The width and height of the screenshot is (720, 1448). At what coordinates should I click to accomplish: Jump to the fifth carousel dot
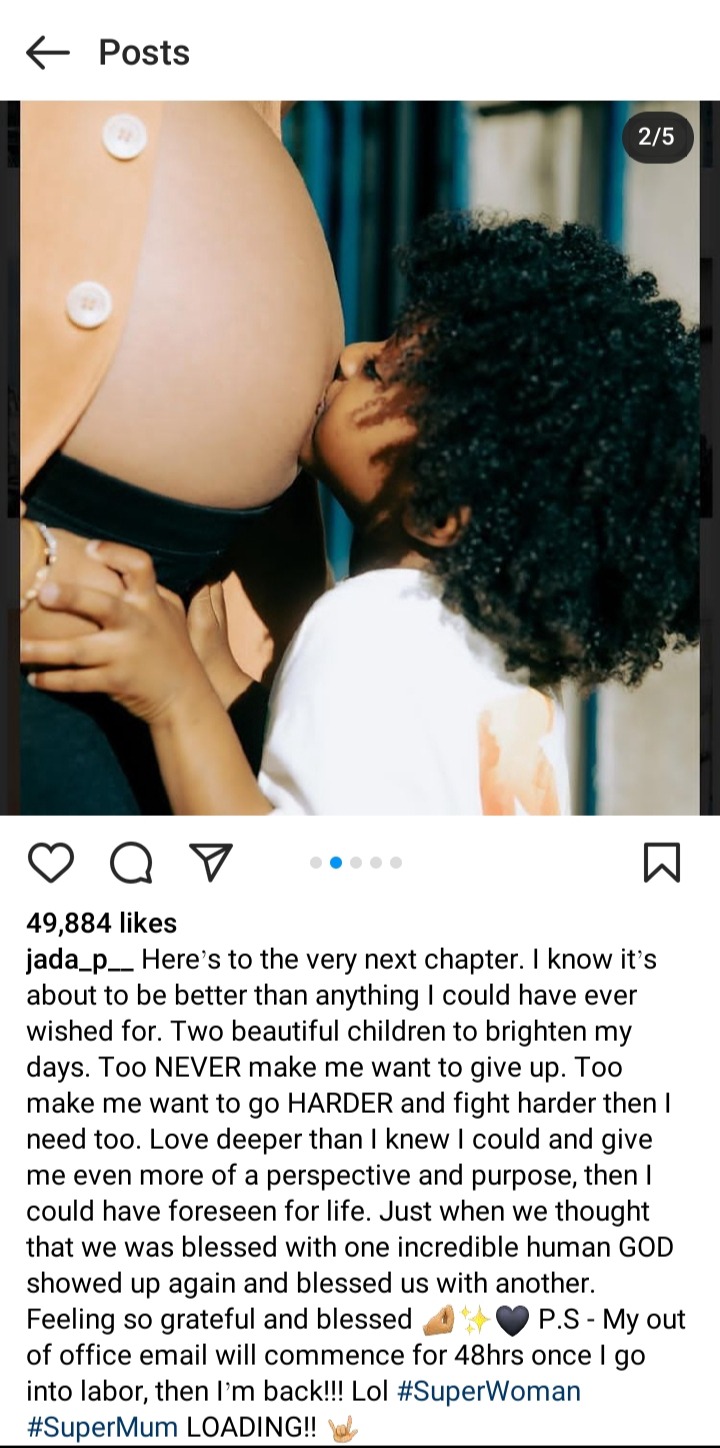396,862
